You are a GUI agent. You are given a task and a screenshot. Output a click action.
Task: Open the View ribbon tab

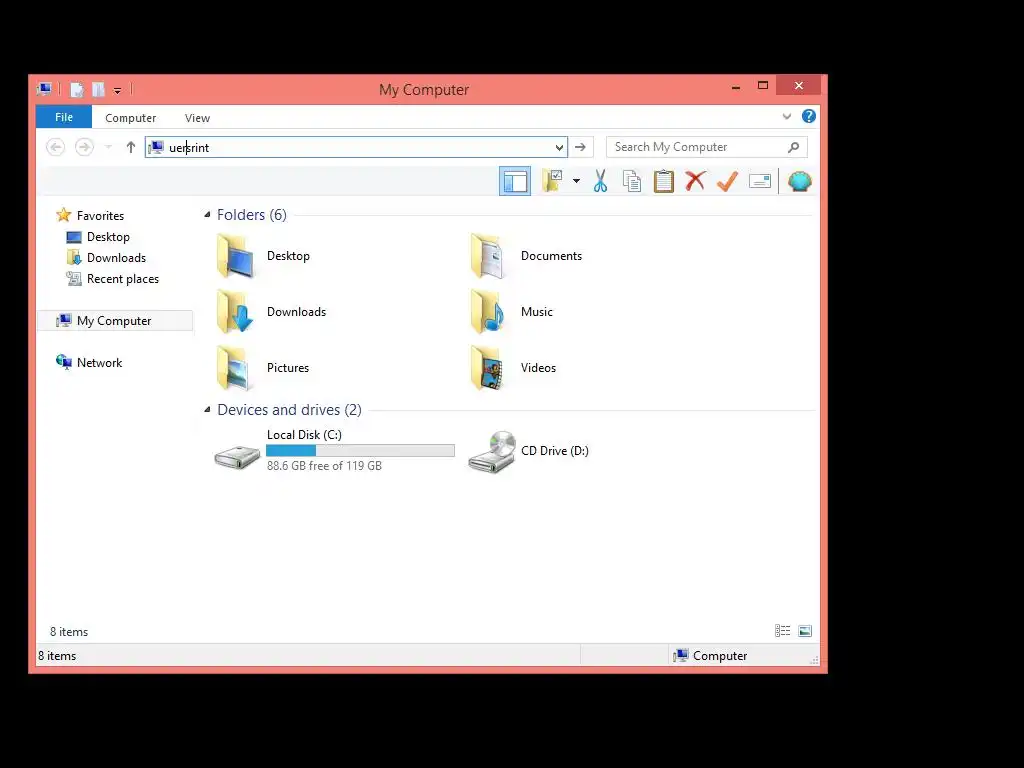pos(197,118)
